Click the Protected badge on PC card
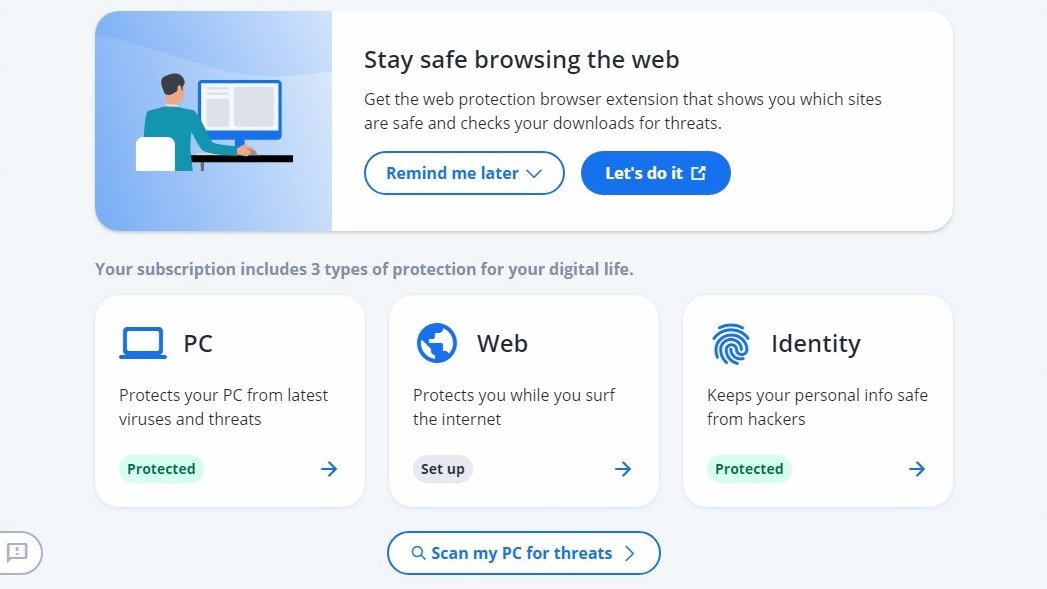The width and height of the screenshot is (1047, 589). pos(161,468)
